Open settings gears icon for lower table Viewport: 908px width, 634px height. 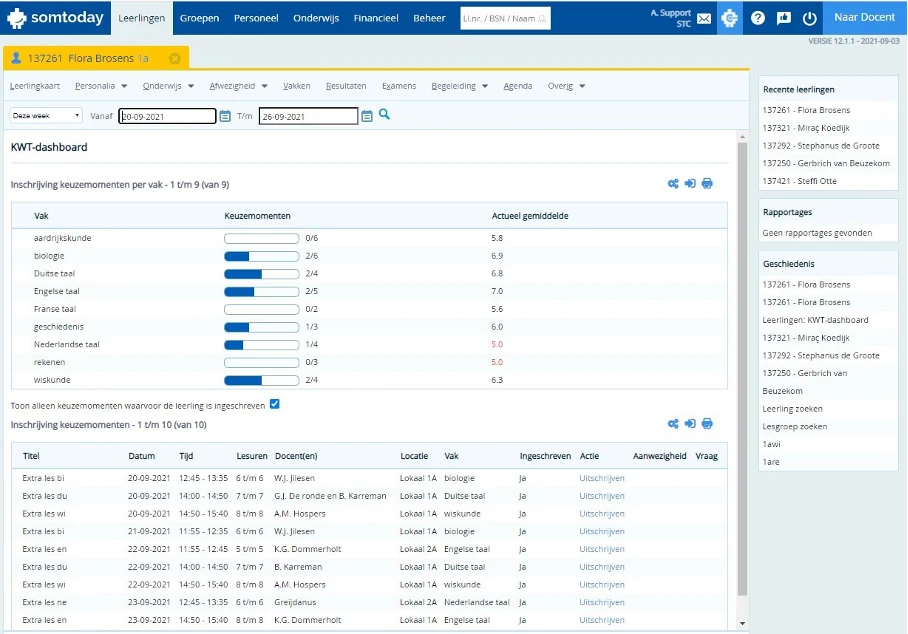coord(674,424)
